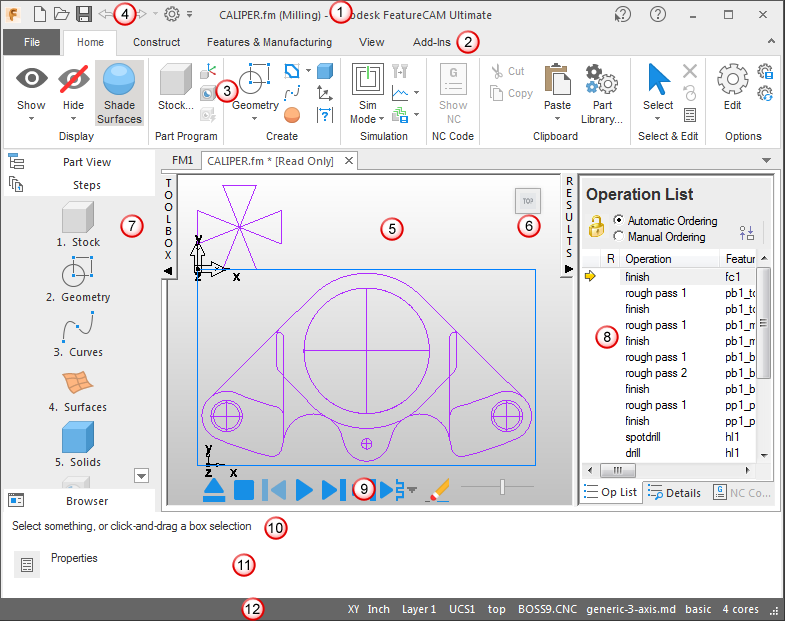
Task: Click the Show NC code button
Action: [x=453, y=93]
